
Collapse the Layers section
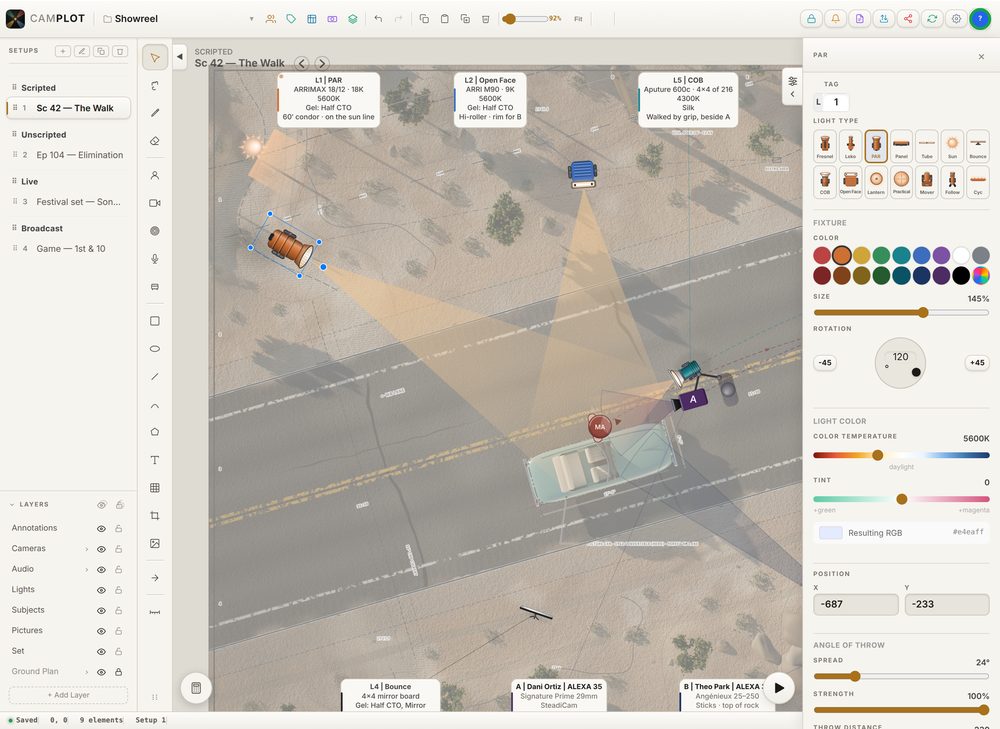point(11,504)
